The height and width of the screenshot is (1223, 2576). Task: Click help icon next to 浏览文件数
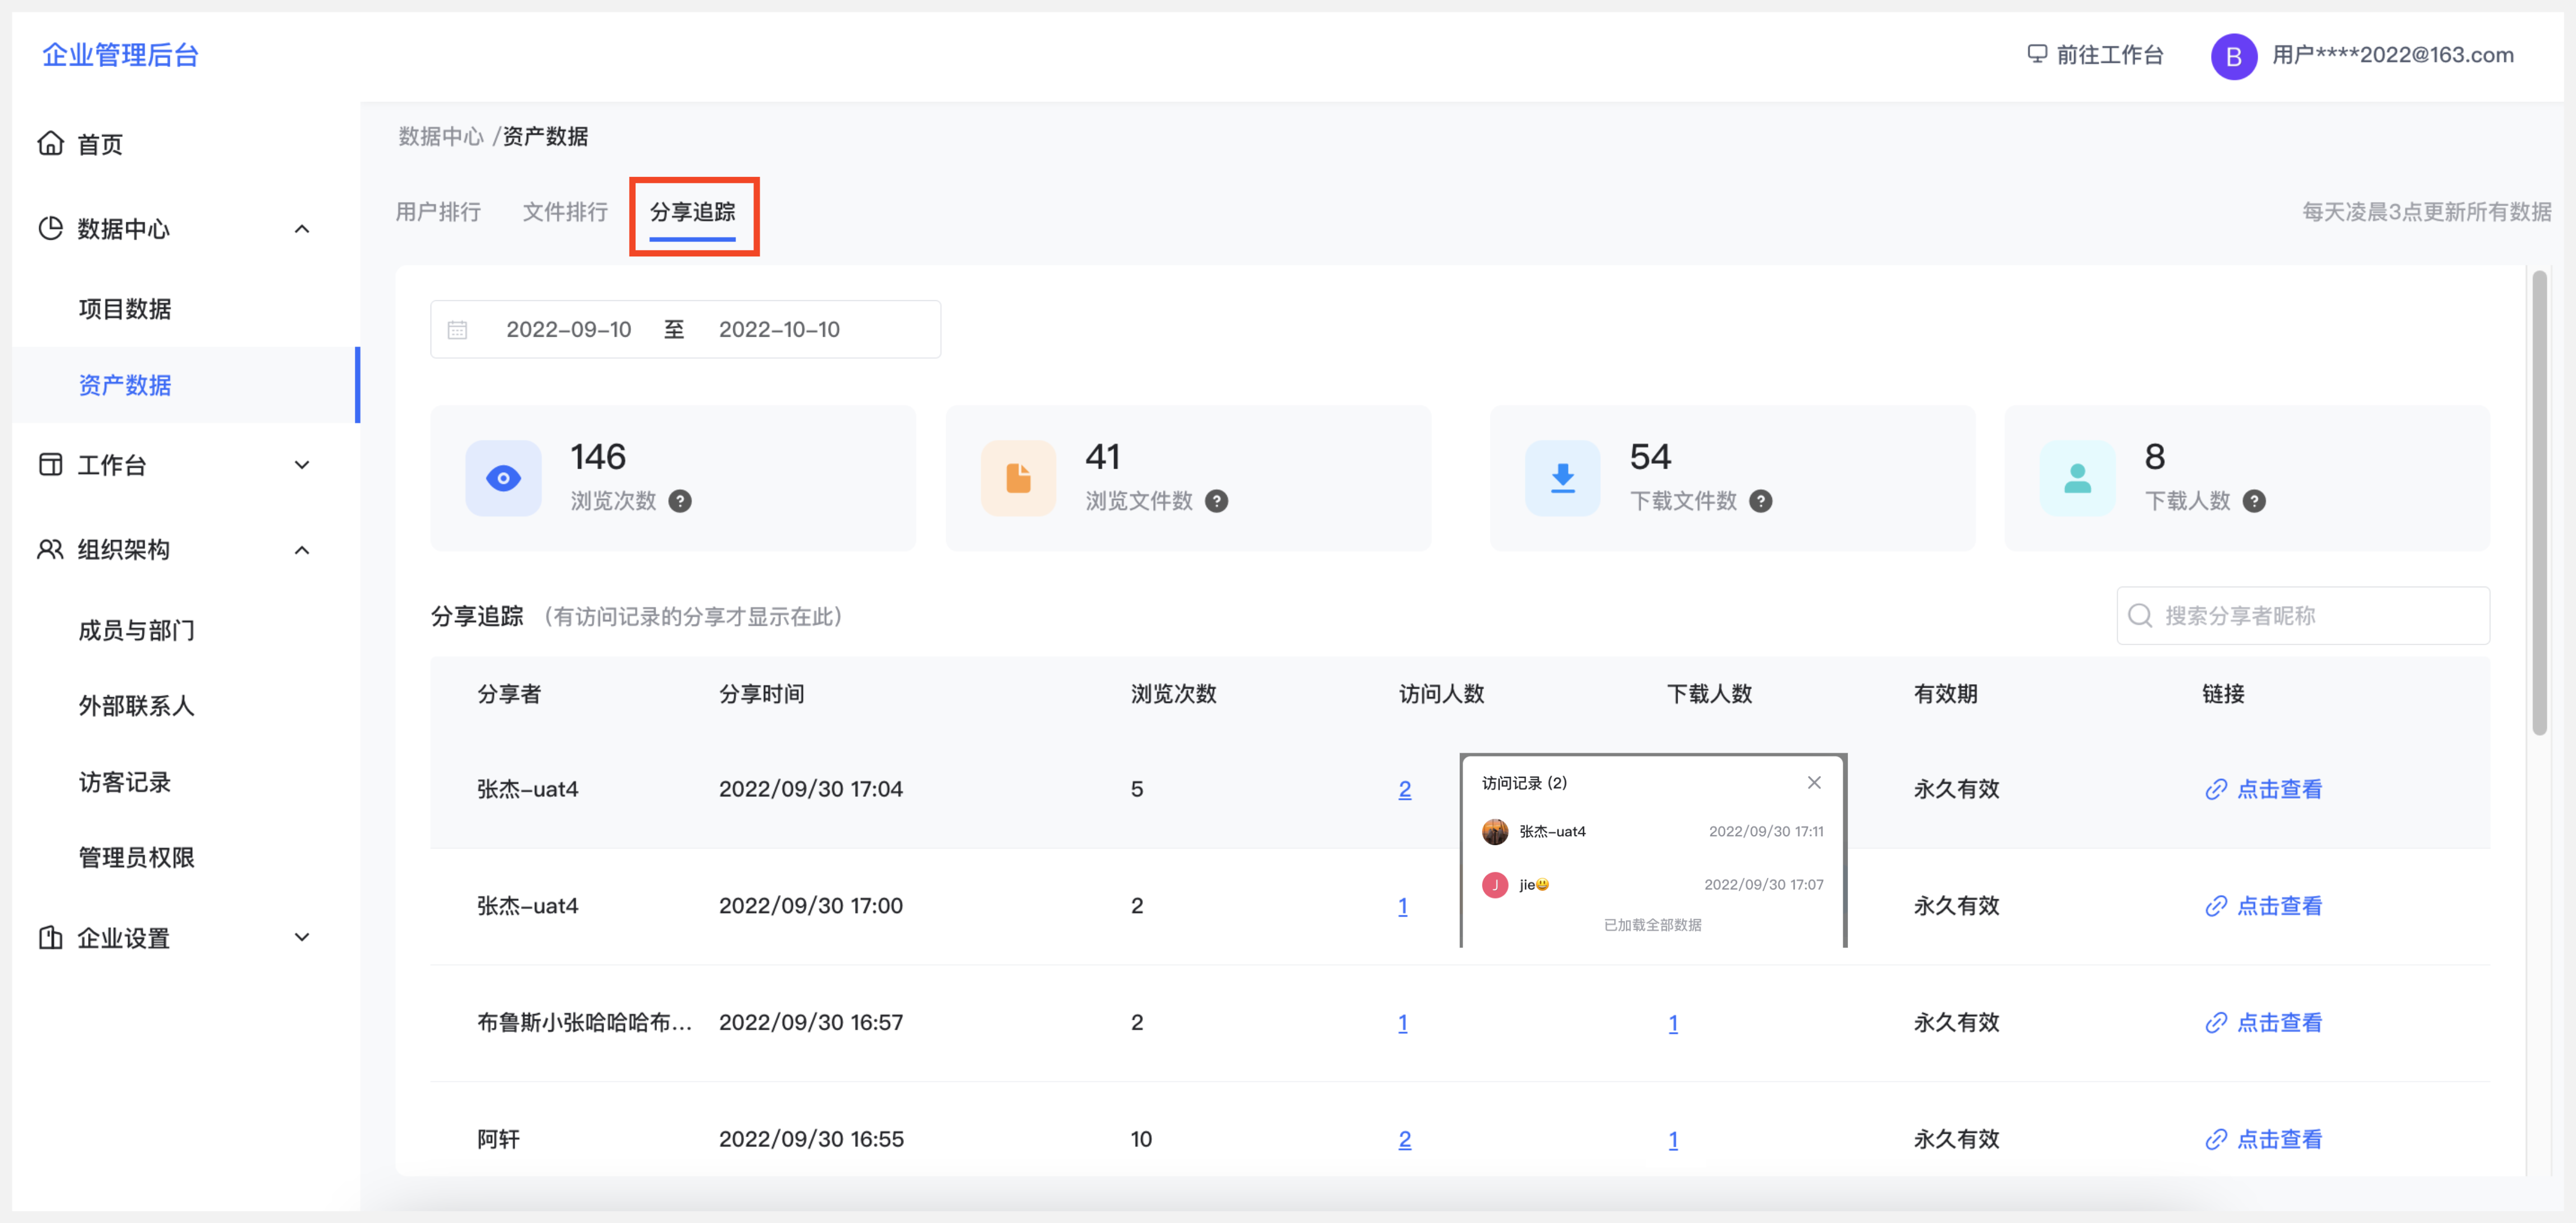1217,502
